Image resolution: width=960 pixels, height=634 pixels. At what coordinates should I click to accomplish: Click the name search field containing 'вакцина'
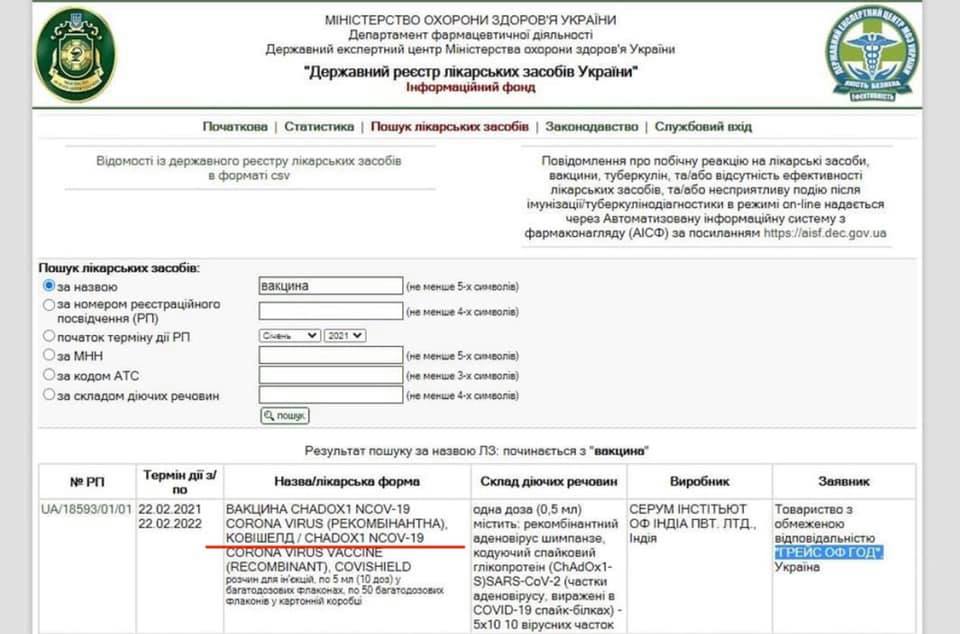click(330, 286)
